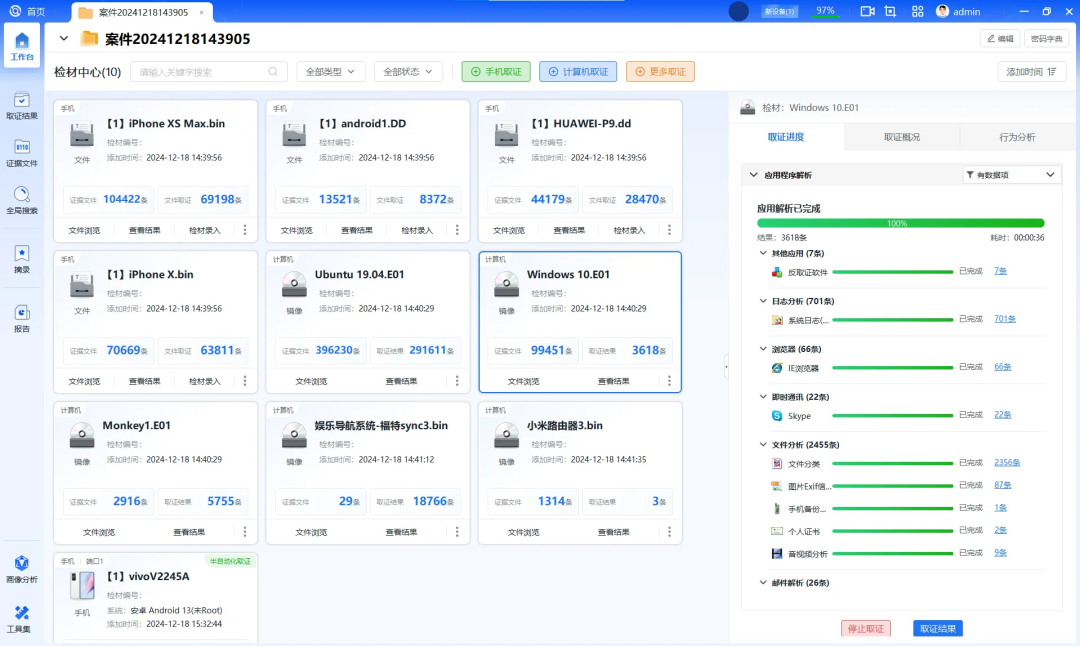Click the keyword search input field
Viewport: 1080px width, 646px height.
(209, 72)
